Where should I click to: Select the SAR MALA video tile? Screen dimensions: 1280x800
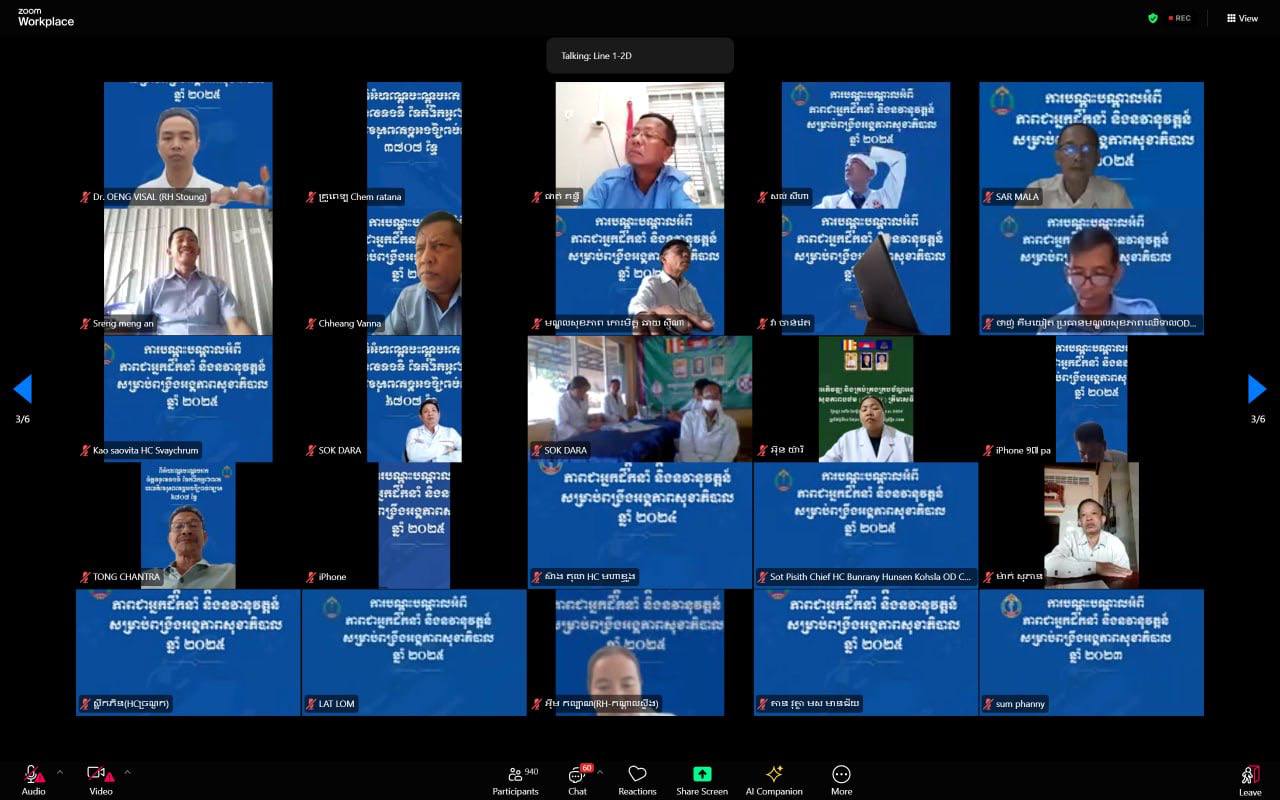(x=1091, y=144)
